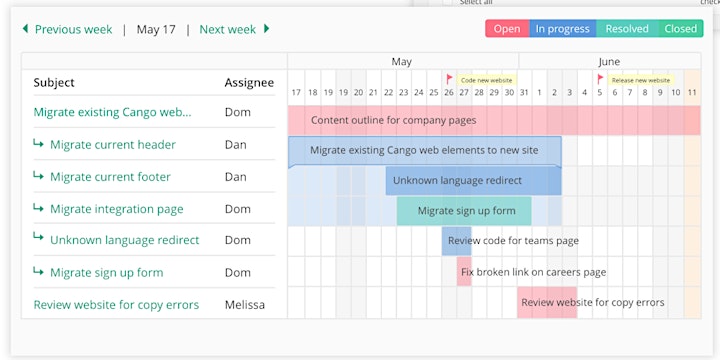Select the Migrate sign up form Gantt bar
720x360 pixels.
click(464, 211)
